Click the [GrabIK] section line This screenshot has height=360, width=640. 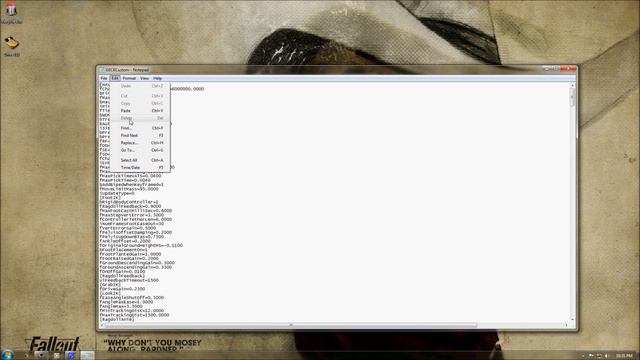[x=110, y=284]
